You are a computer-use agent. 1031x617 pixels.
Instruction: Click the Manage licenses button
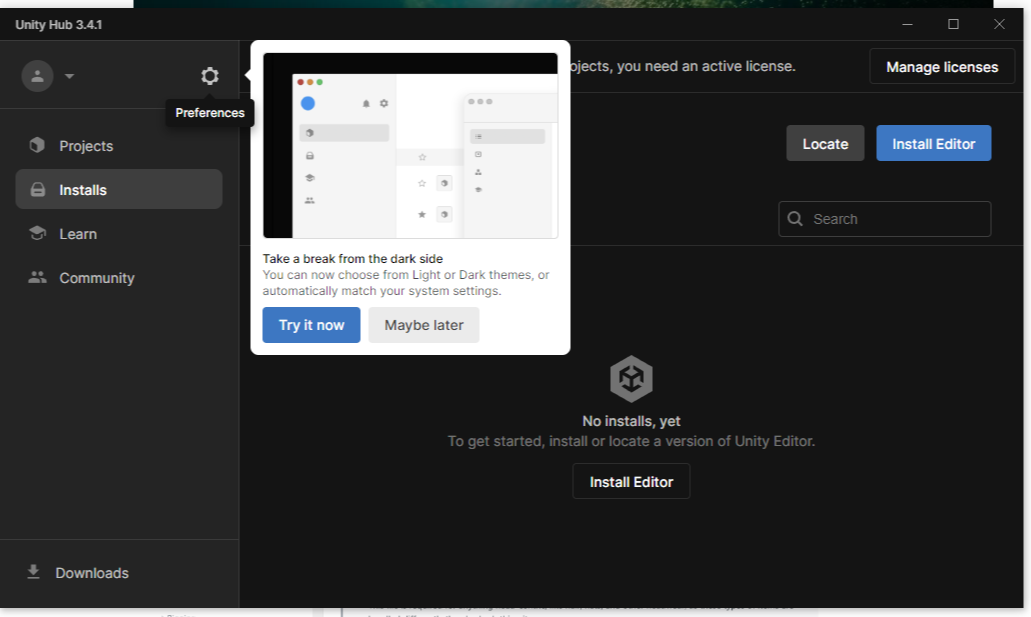(x=942, y=66)
